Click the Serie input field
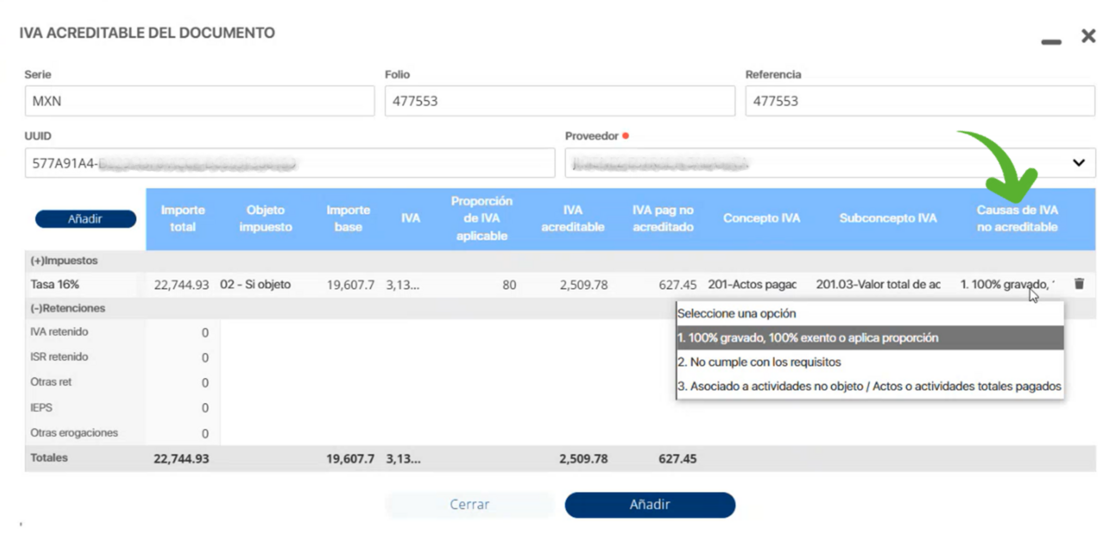This screenshot has width=1100, height=534. (x=199, y=101)
